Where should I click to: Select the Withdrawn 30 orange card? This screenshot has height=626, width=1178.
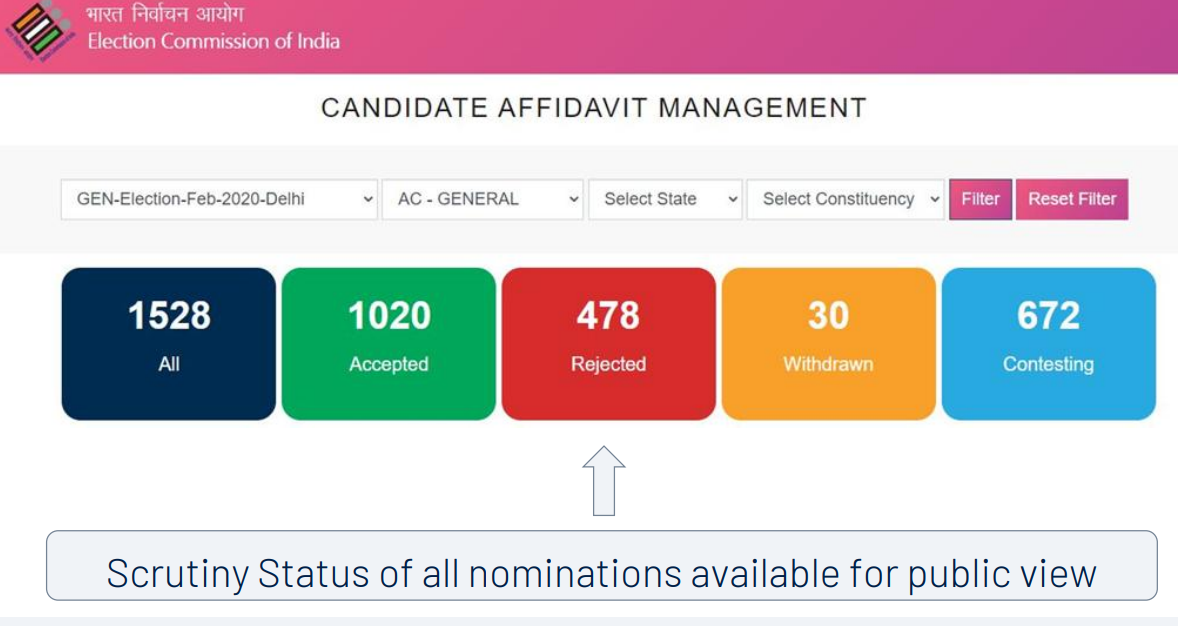(x=829, y=344)
